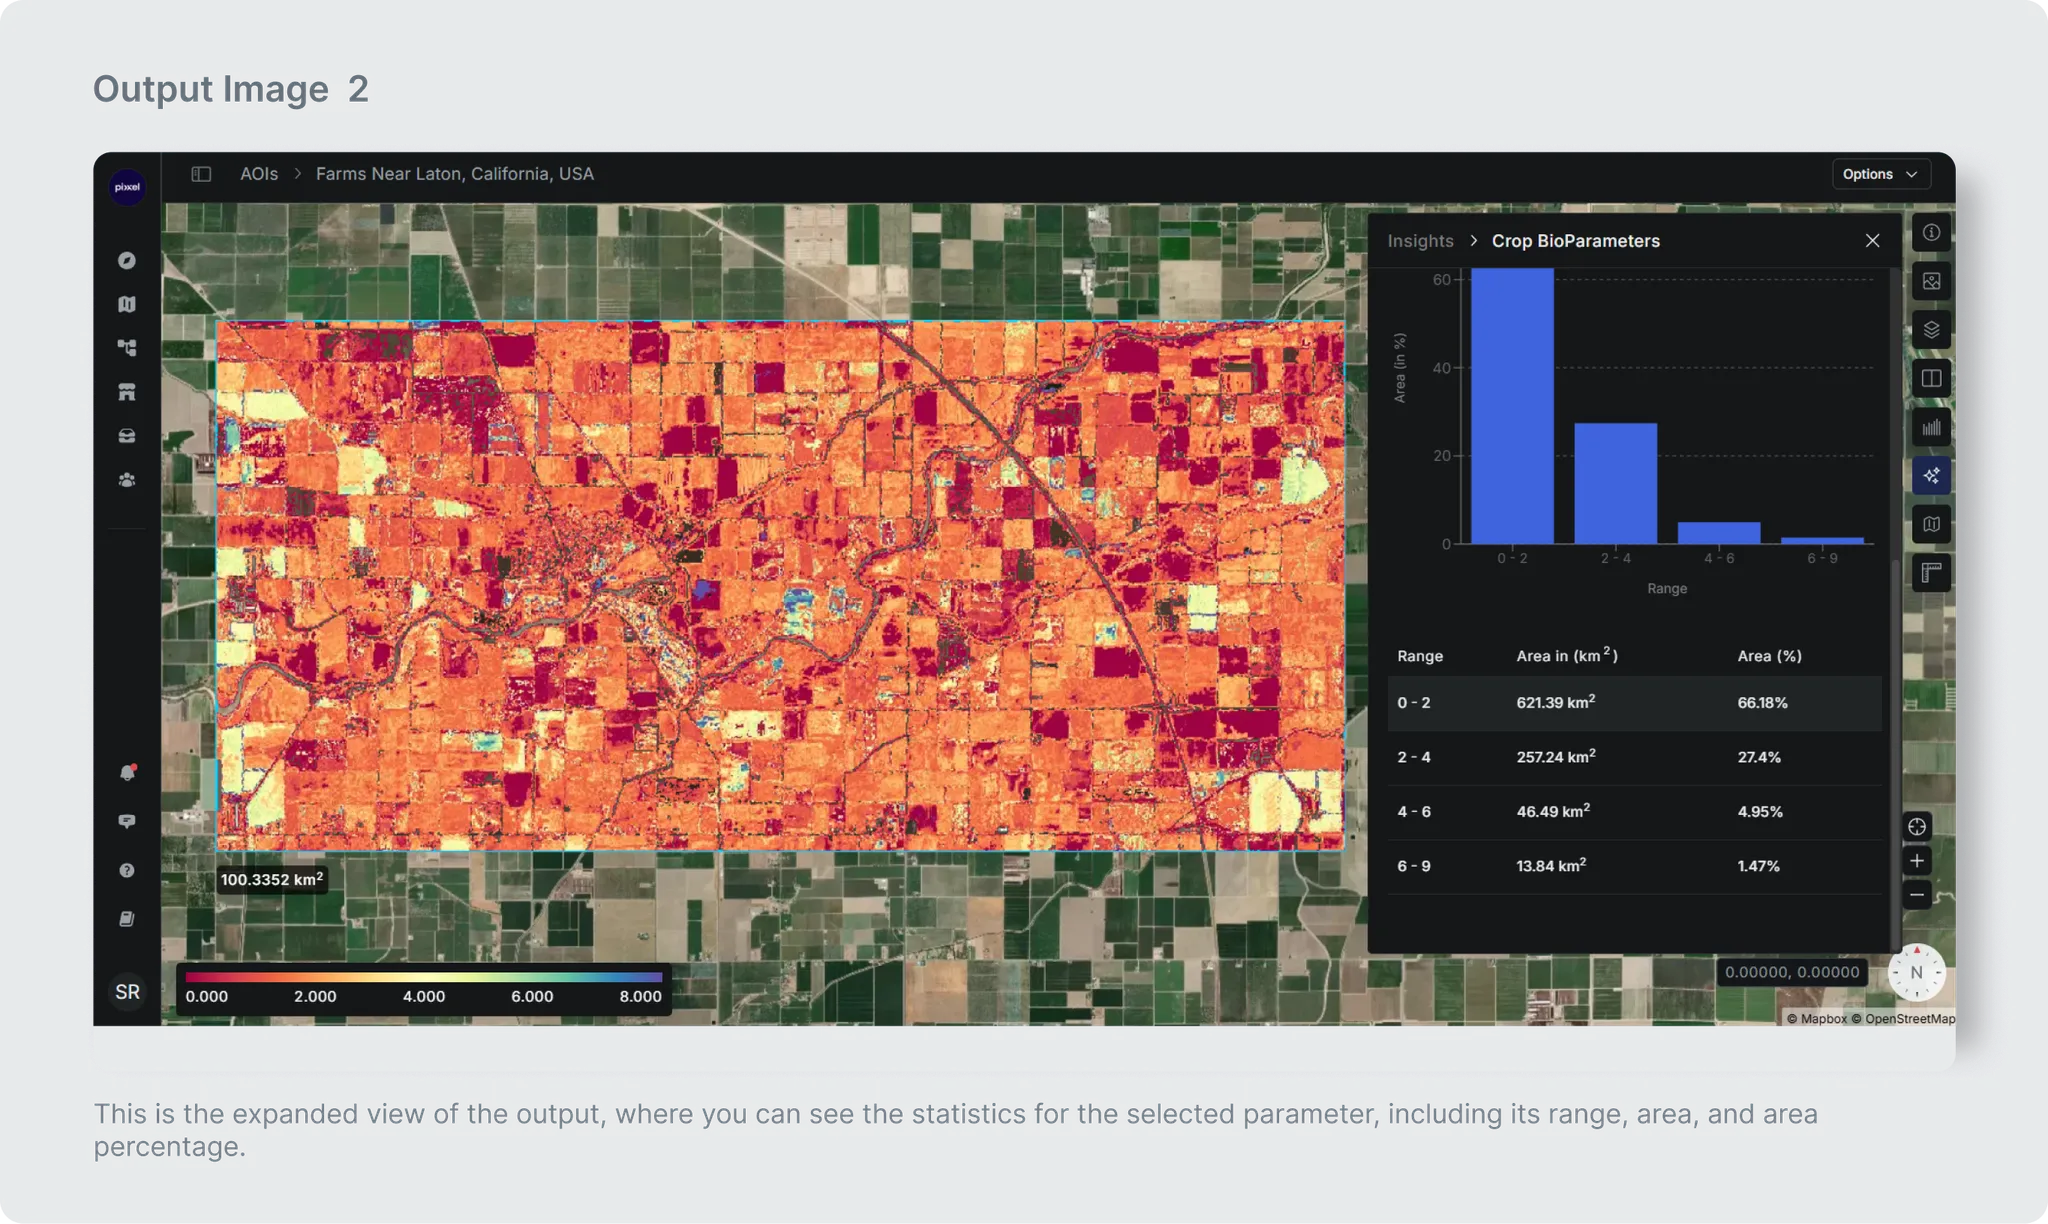Click the Area (%) column header

coord(1769,656)
